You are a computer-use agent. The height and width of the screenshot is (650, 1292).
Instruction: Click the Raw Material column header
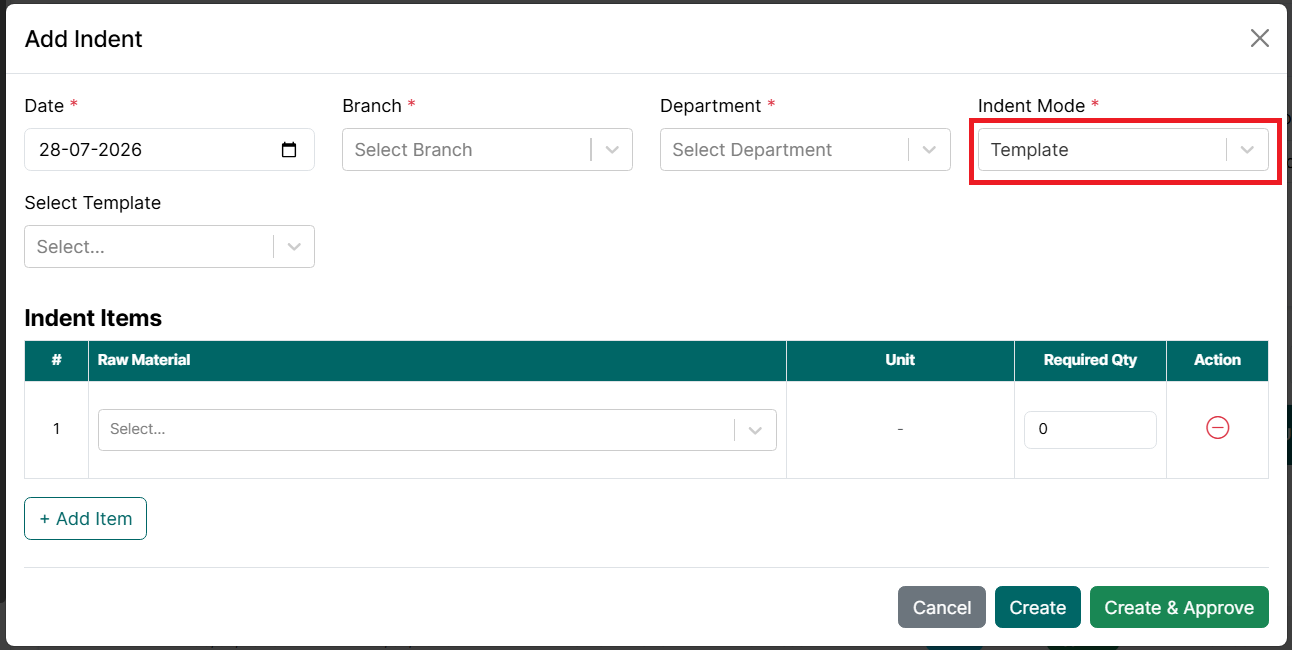[x=144, y=360]
